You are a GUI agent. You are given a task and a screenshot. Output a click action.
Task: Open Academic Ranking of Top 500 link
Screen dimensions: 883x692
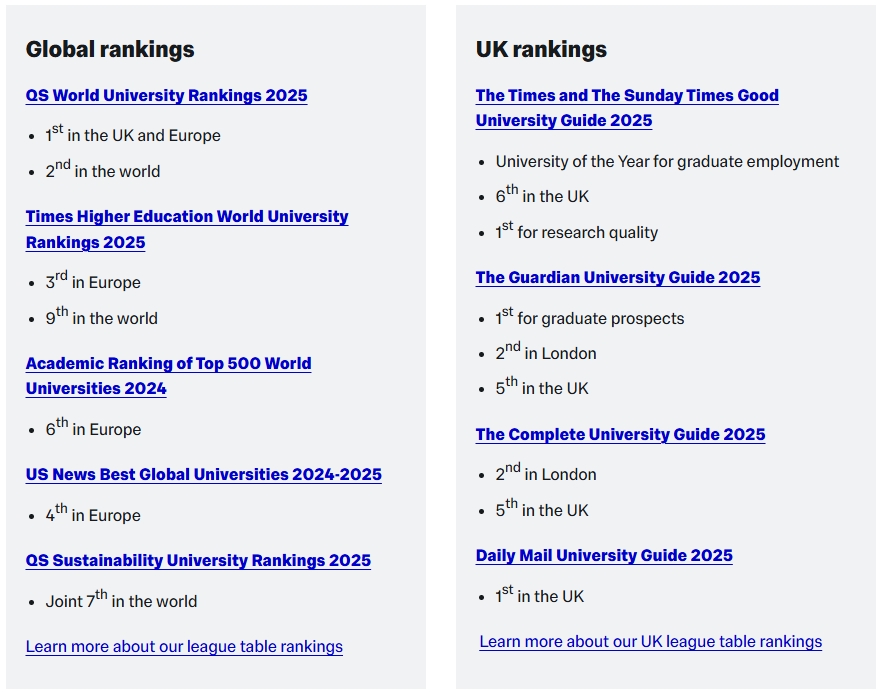[168, 376]
